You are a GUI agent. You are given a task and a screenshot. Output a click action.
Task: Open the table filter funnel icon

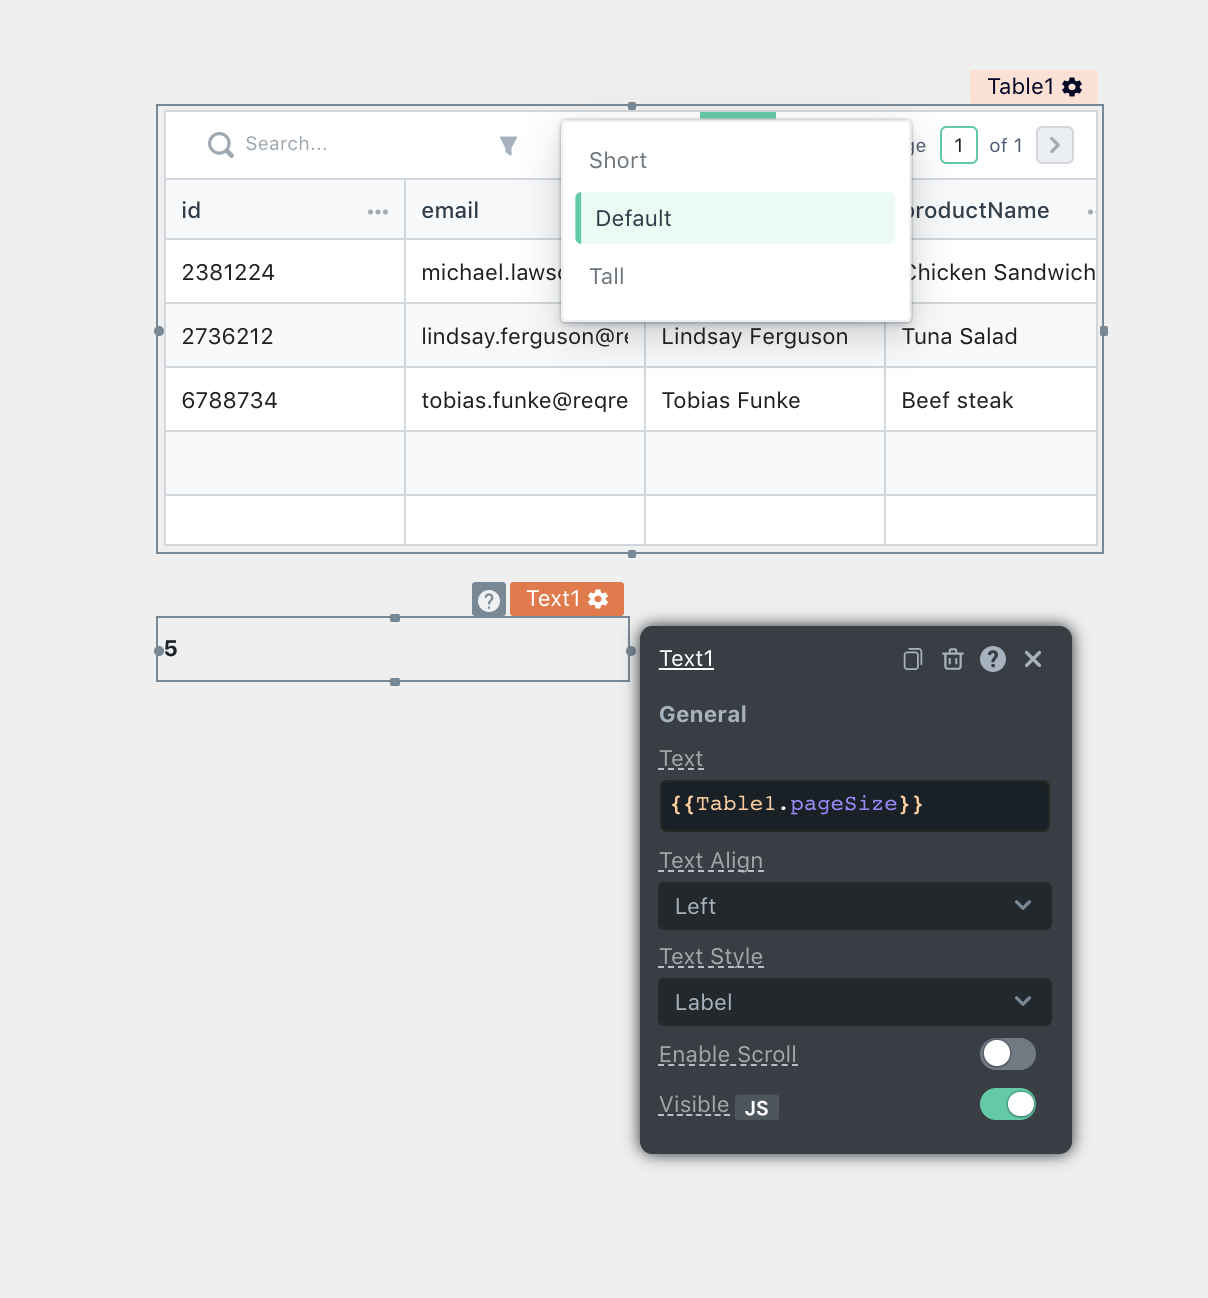coord(508,146)
